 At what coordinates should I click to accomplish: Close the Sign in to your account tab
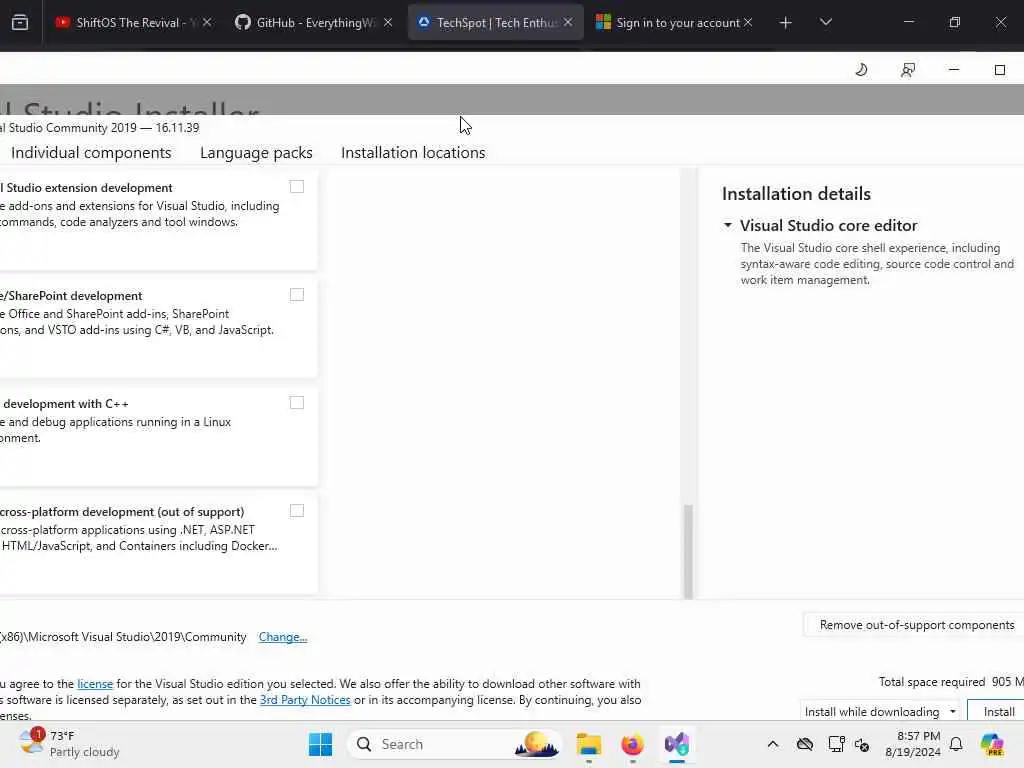pos(748,22)
